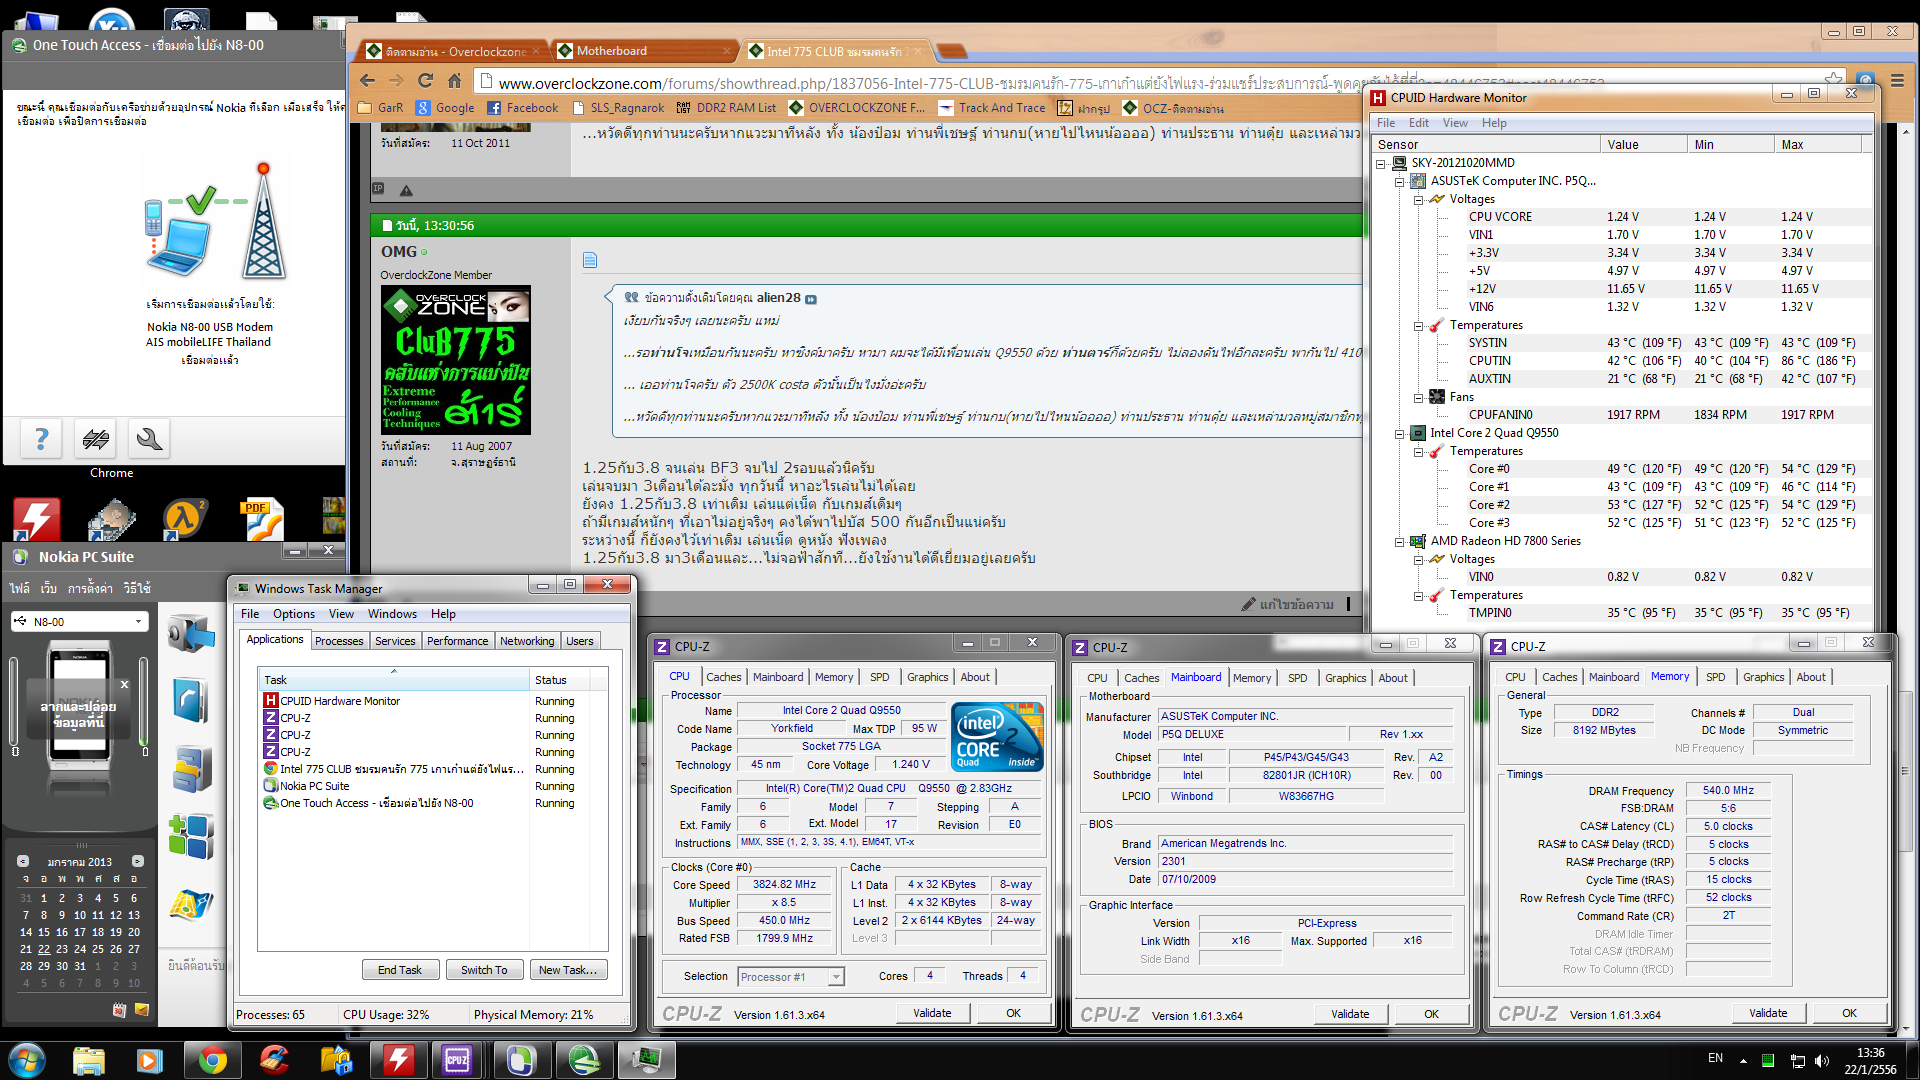Open Google Chrome from the taskbar
Image resolution: width=1920 pixels, height=1080 pixels.
coord(212,1059)
